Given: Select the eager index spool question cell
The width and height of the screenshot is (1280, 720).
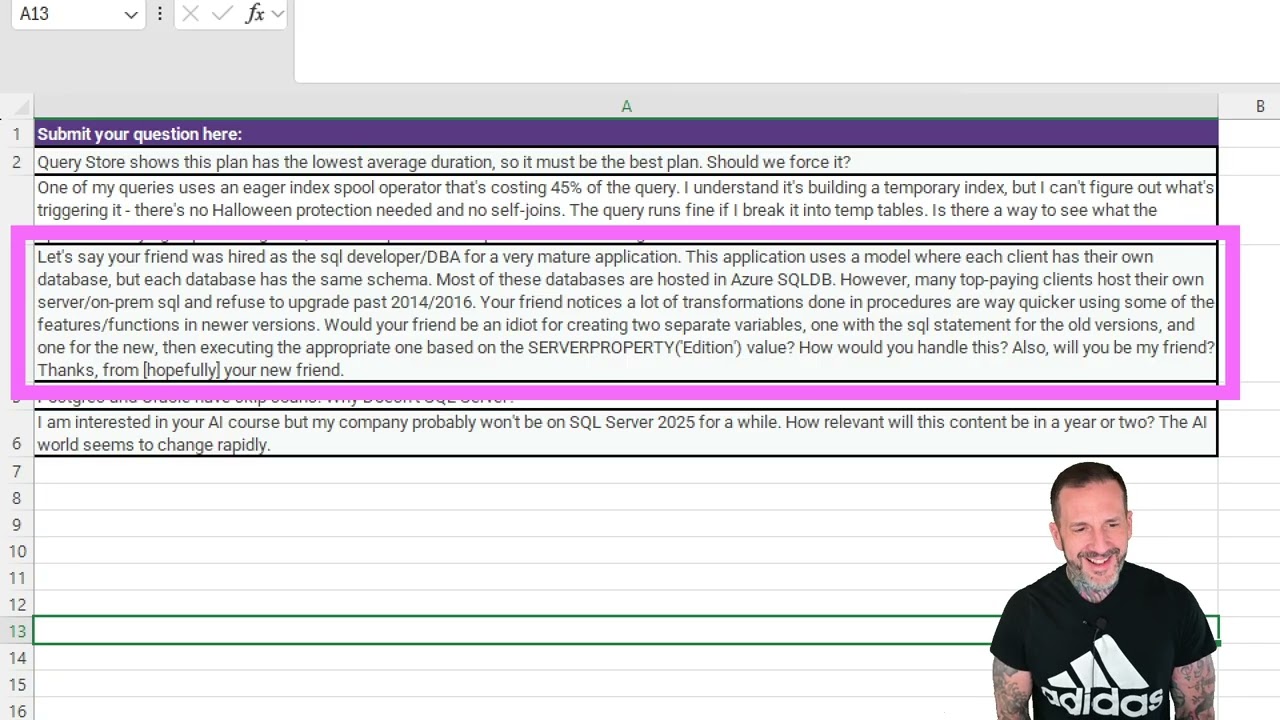Looking at the screenshot, I should [x=626, y=199].
